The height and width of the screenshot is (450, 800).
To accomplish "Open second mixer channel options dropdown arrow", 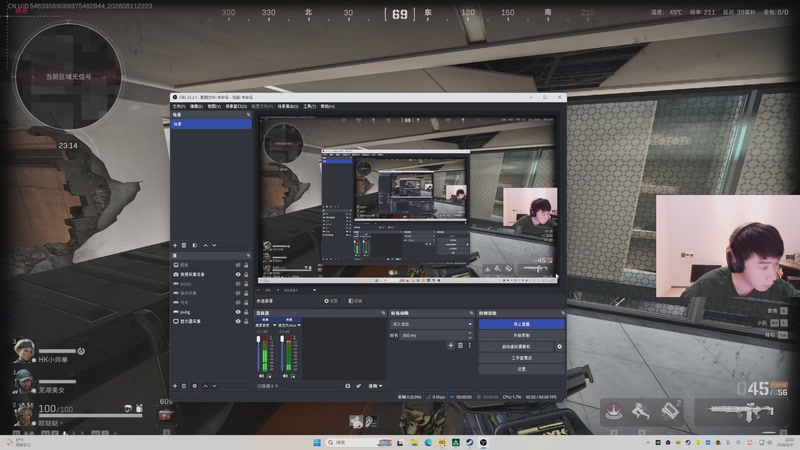I will 299,325.
